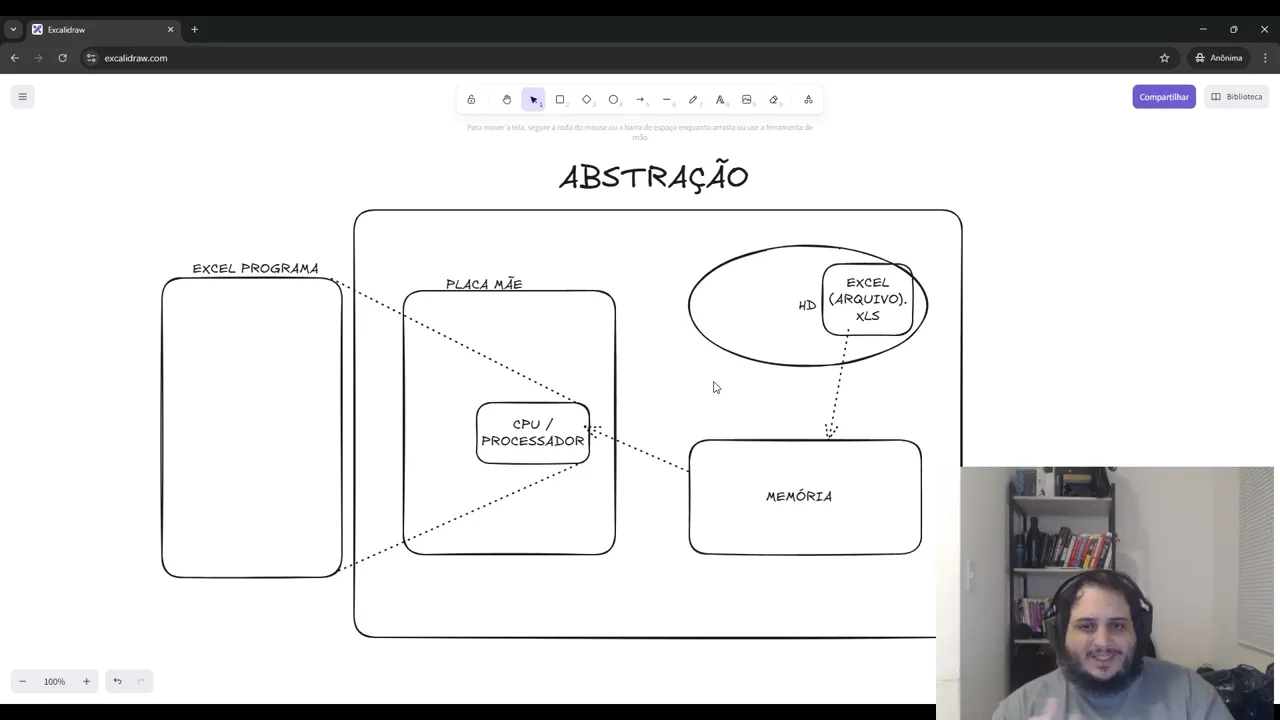This screenshot has height=720, width=1280.
Task: Undo the last action
Action: pyautogui.click(x=117, y=682)
